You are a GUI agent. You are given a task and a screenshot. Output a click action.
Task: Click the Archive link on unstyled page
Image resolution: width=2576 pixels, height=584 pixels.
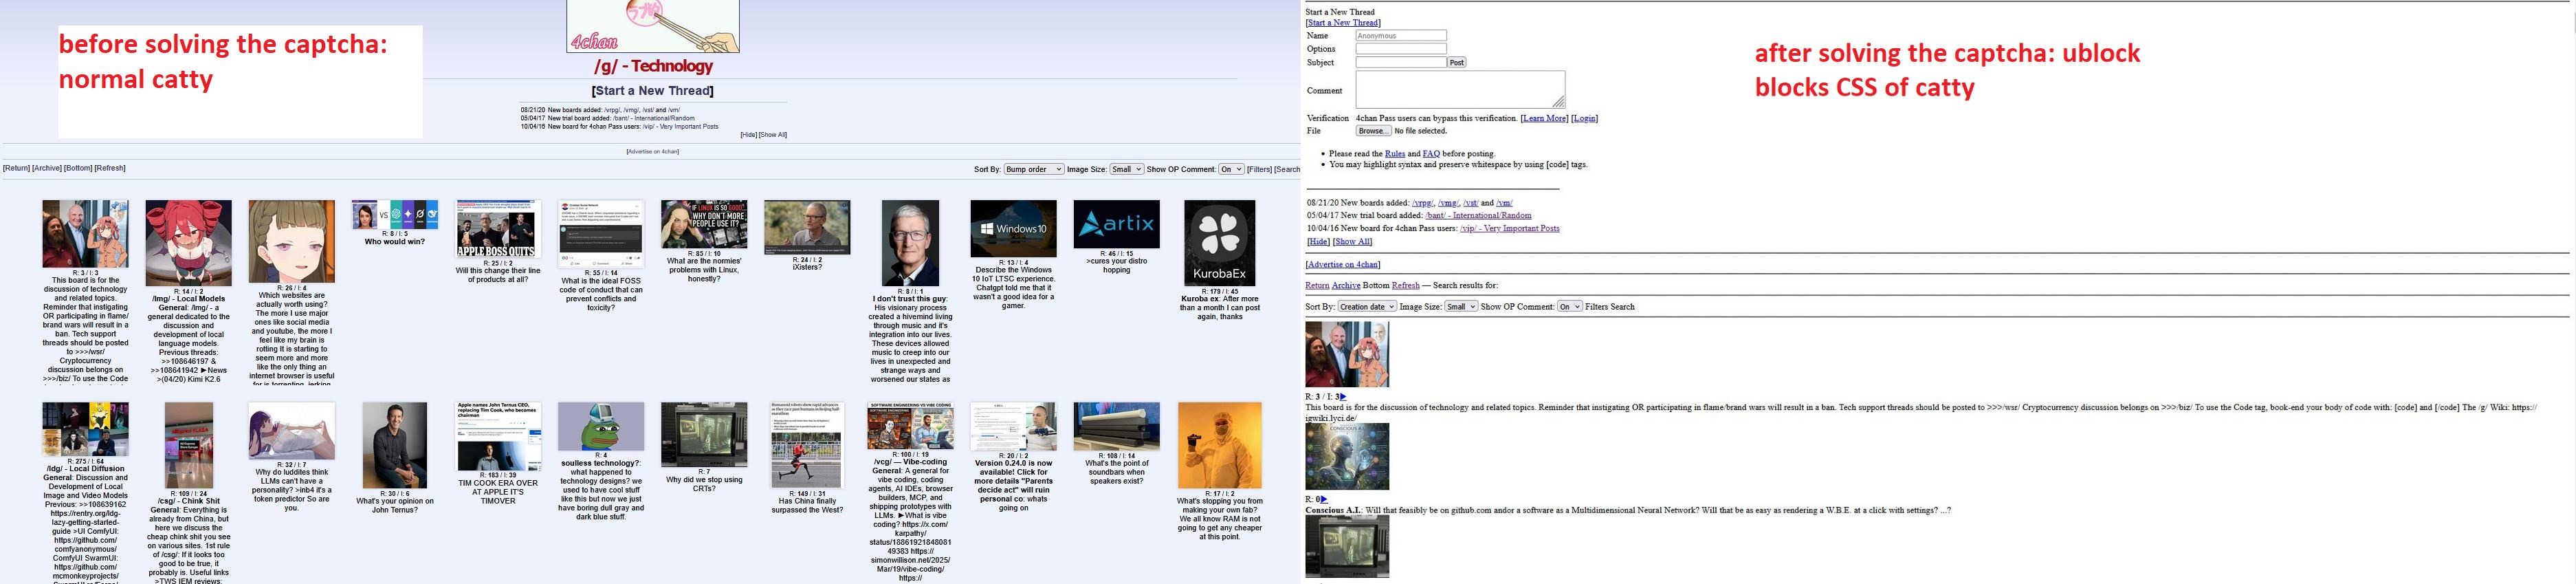1346,285
